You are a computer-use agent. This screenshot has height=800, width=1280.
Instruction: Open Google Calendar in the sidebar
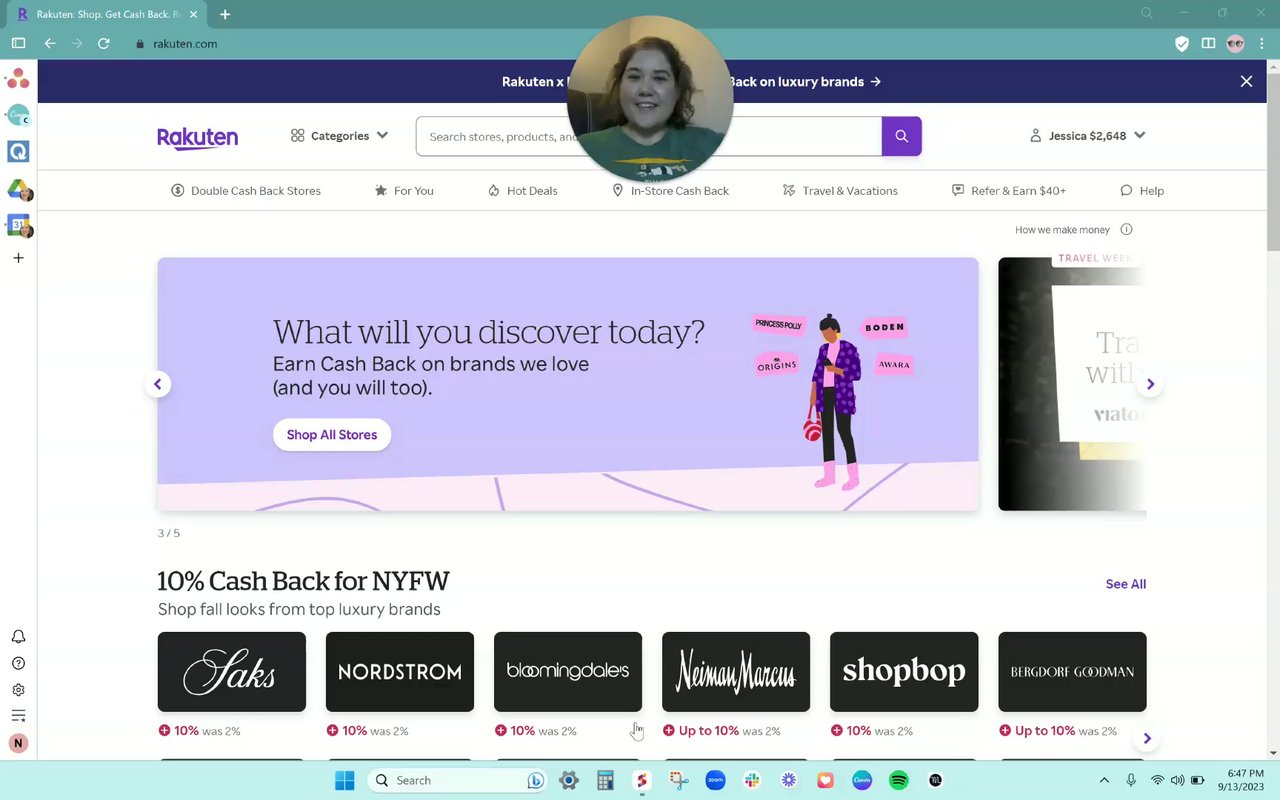click(x=18, y=225)
